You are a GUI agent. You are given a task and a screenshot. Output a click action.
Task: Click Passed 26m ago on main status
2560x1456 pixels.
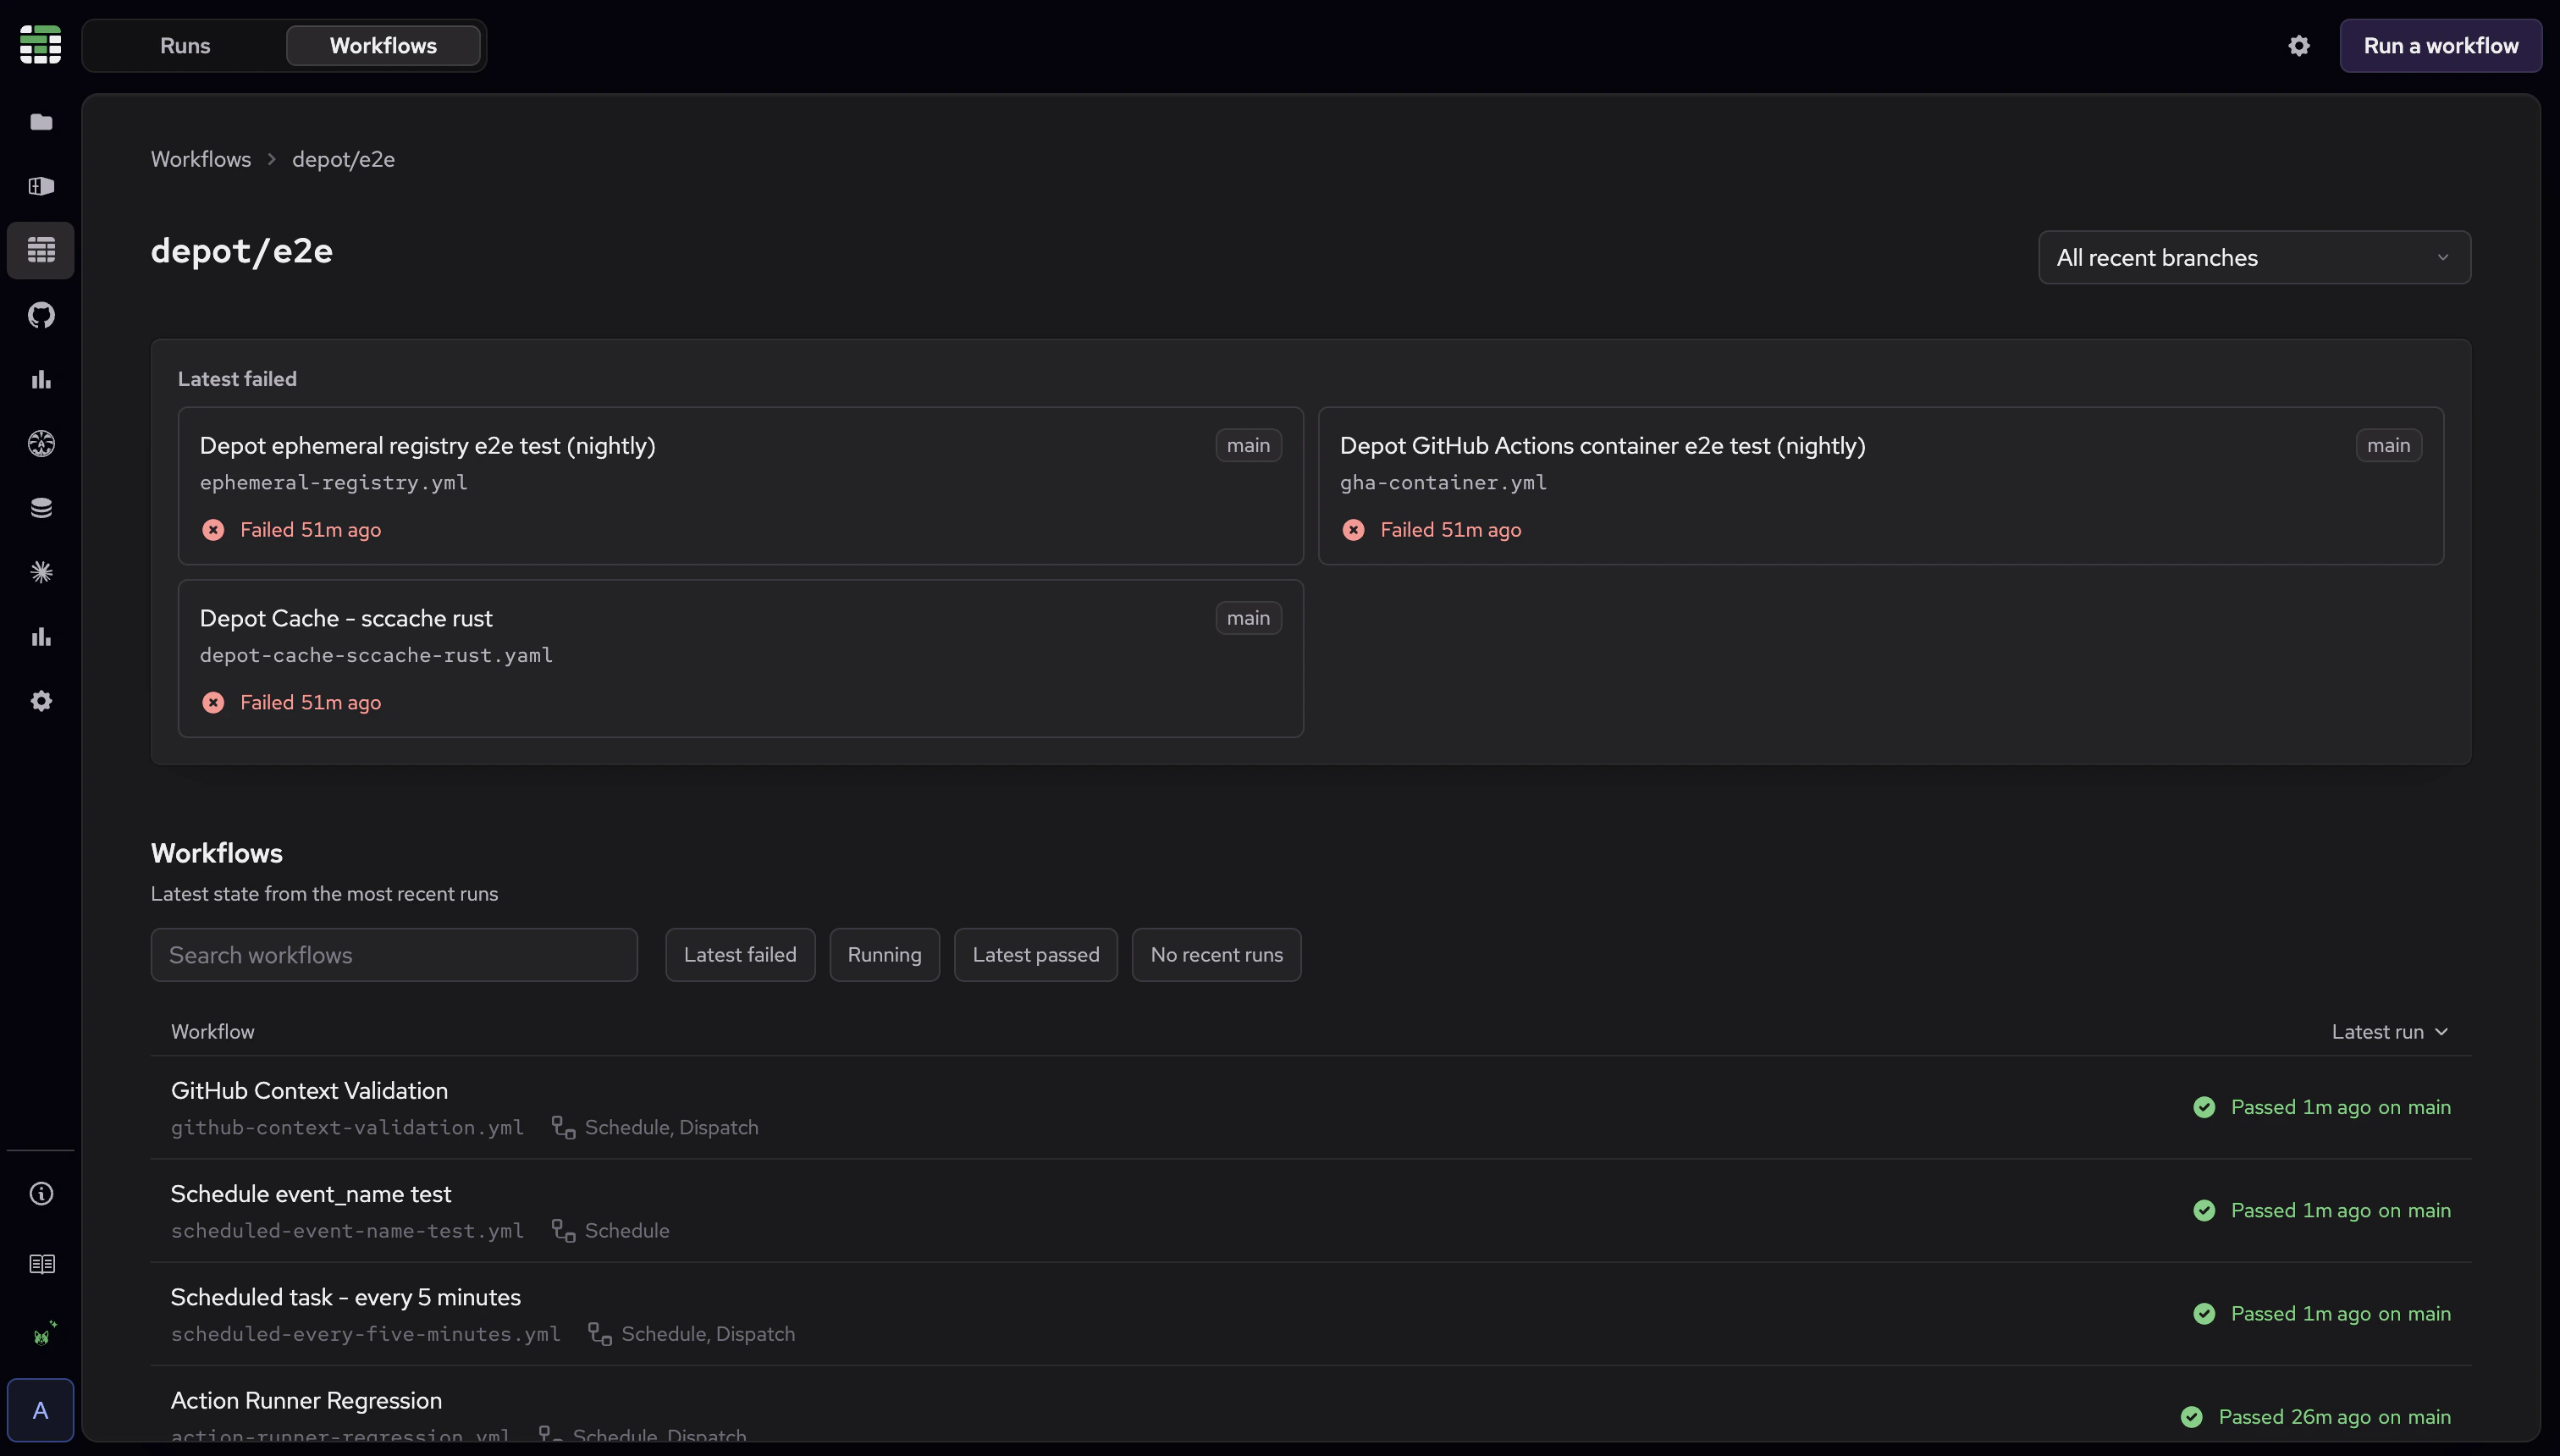[x=2334, y=1417]
